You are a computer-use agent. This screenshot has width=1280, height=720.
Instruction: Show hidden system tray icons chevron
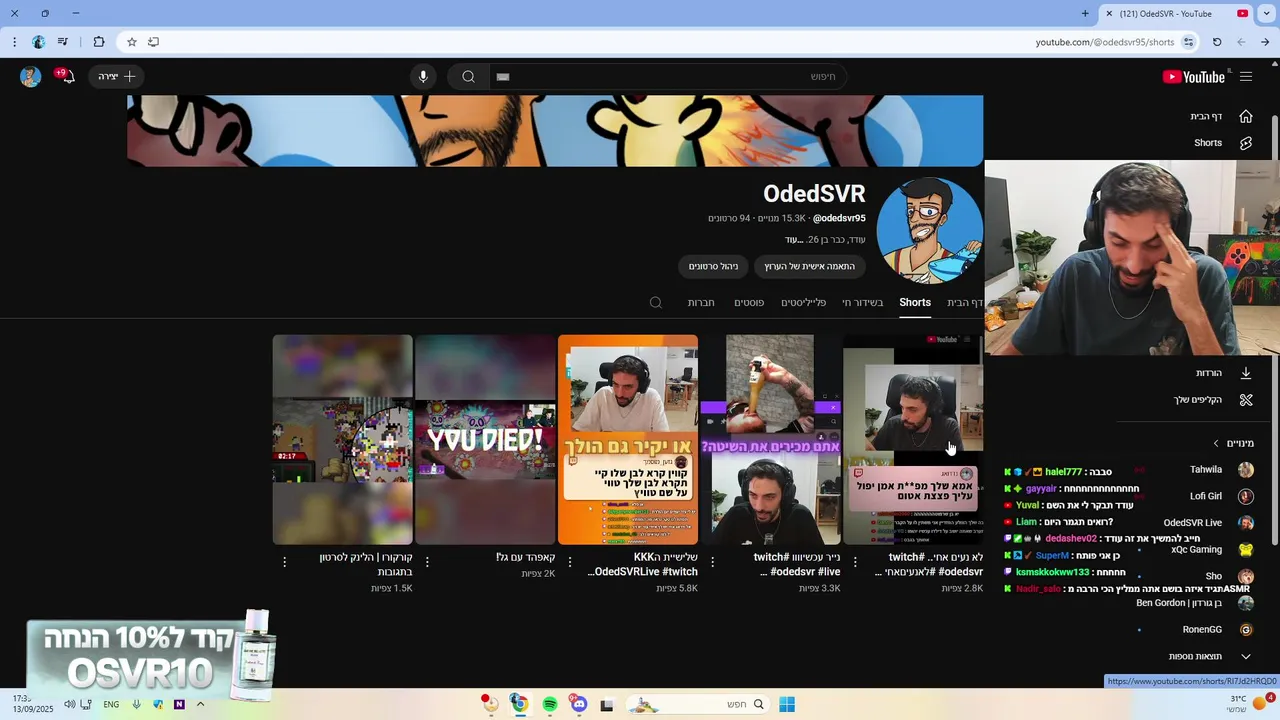(x=200, y=704)
